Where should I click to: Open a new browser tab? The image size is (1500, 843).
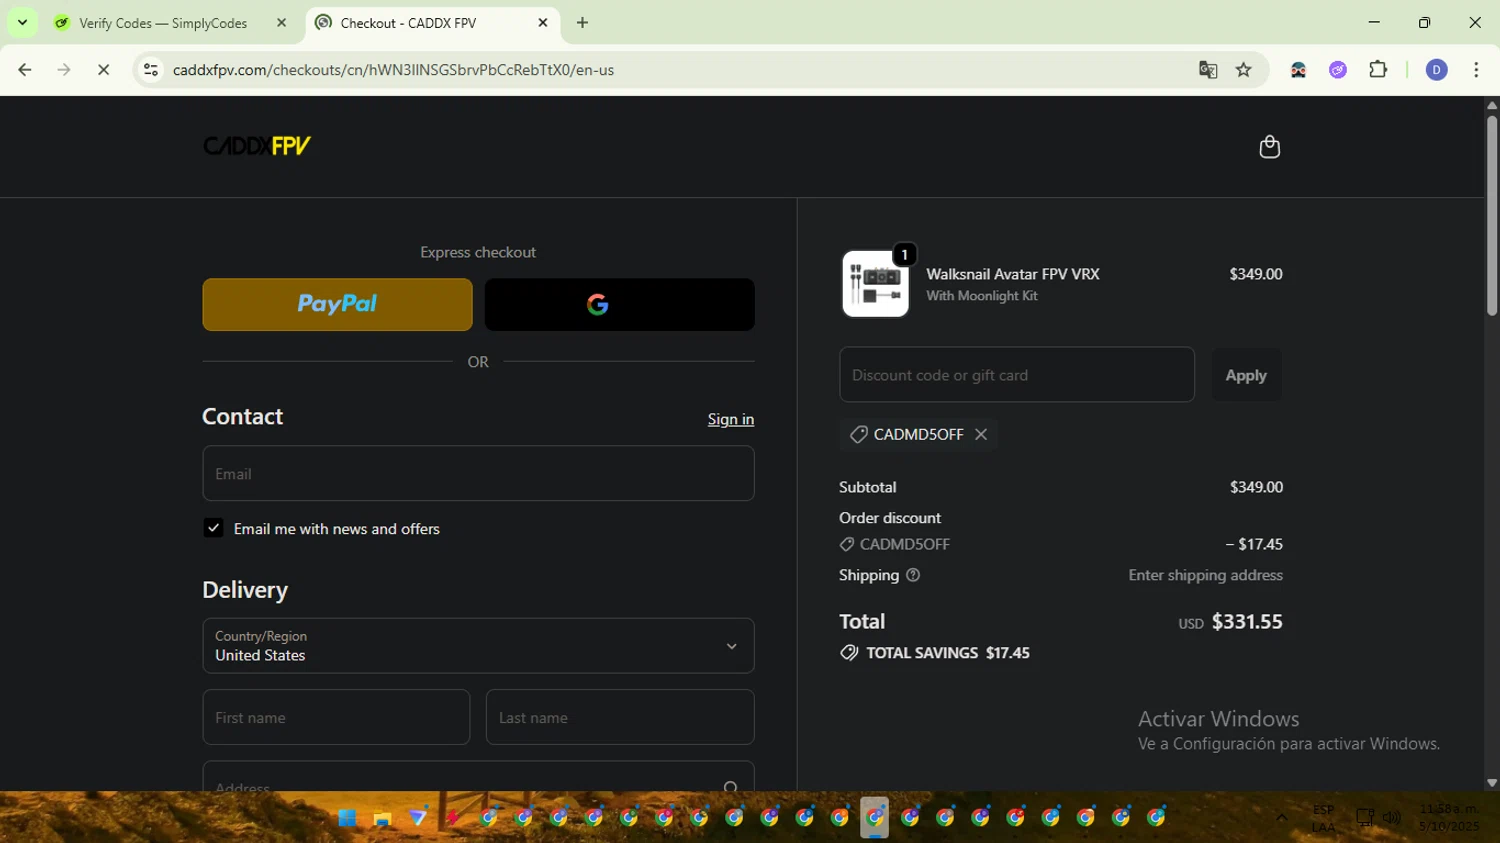[x=582, y=22]
